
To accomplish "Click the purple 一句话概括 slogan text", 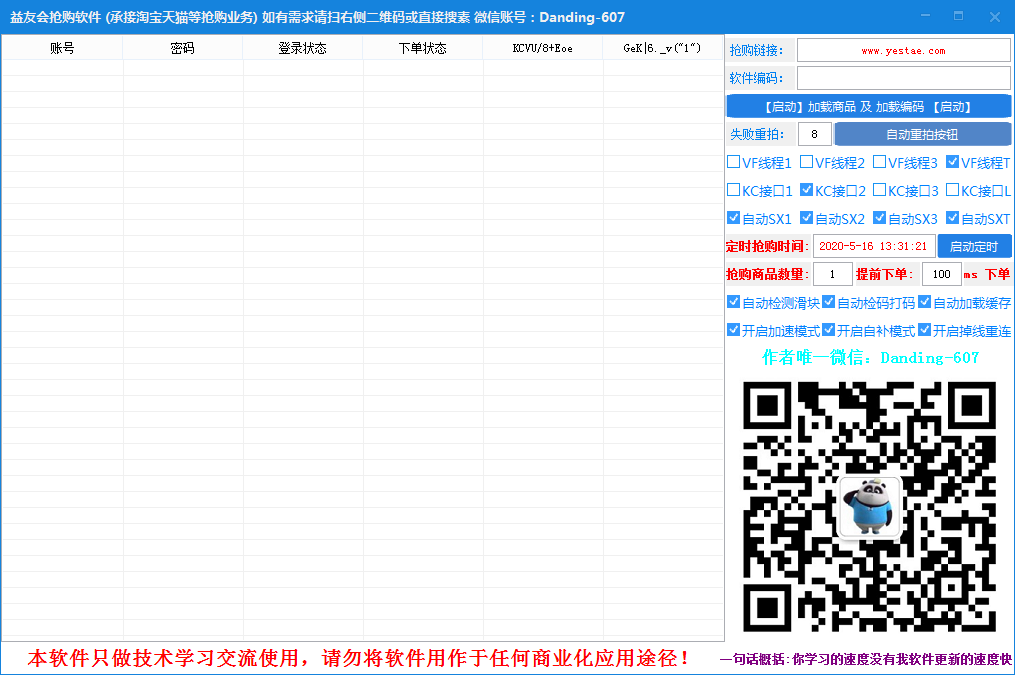I will 865,659.
